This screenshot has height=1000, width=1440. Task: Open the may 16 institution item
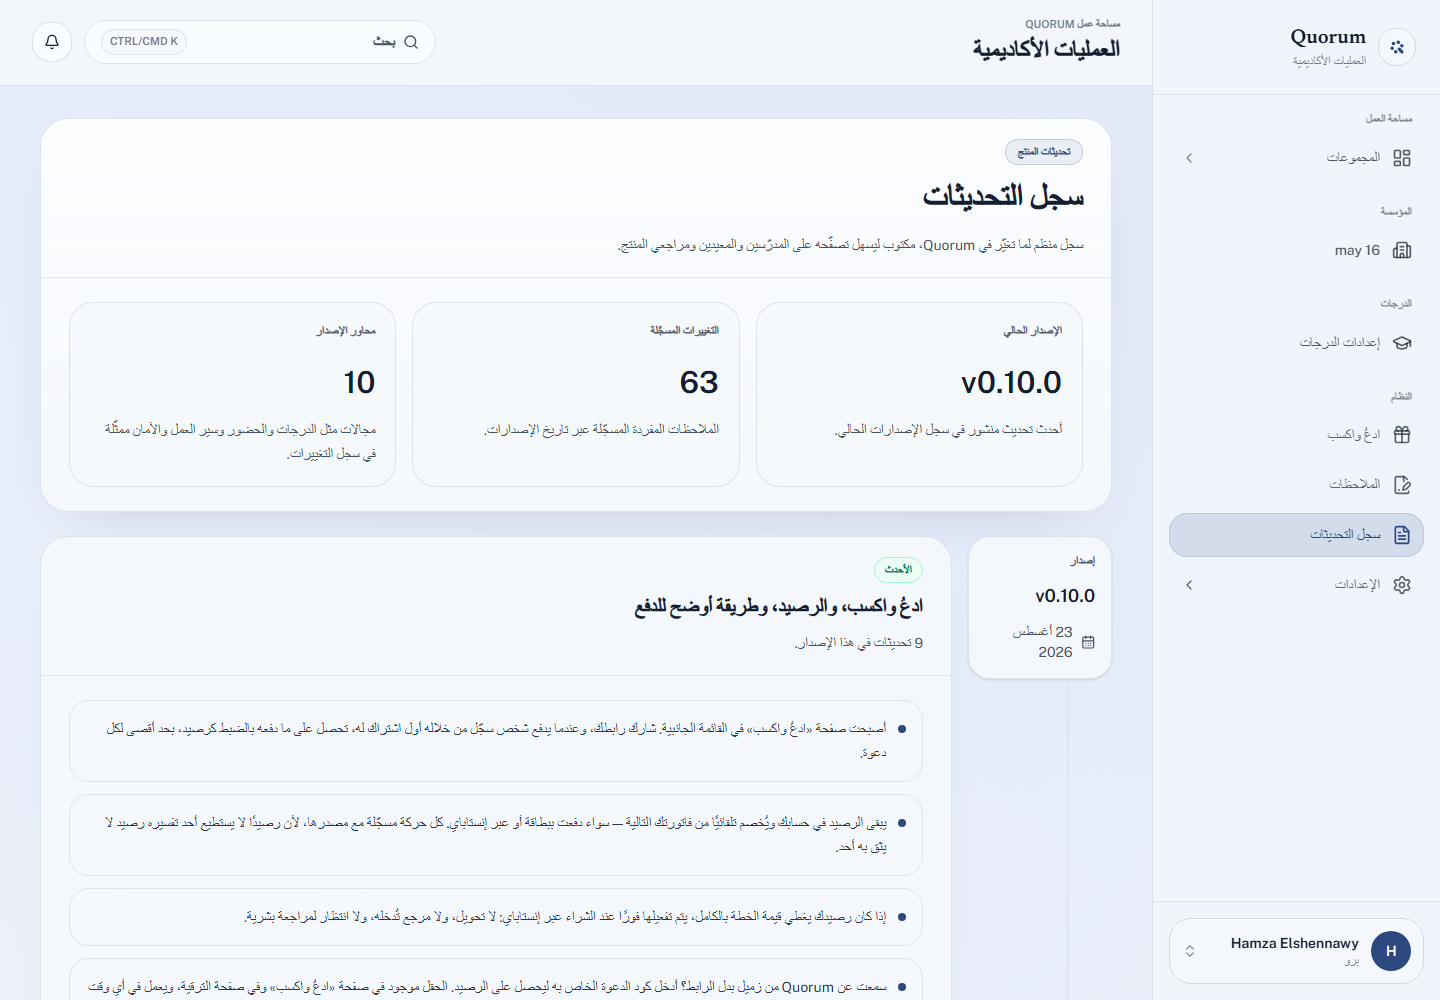(x=1296, y=250)
